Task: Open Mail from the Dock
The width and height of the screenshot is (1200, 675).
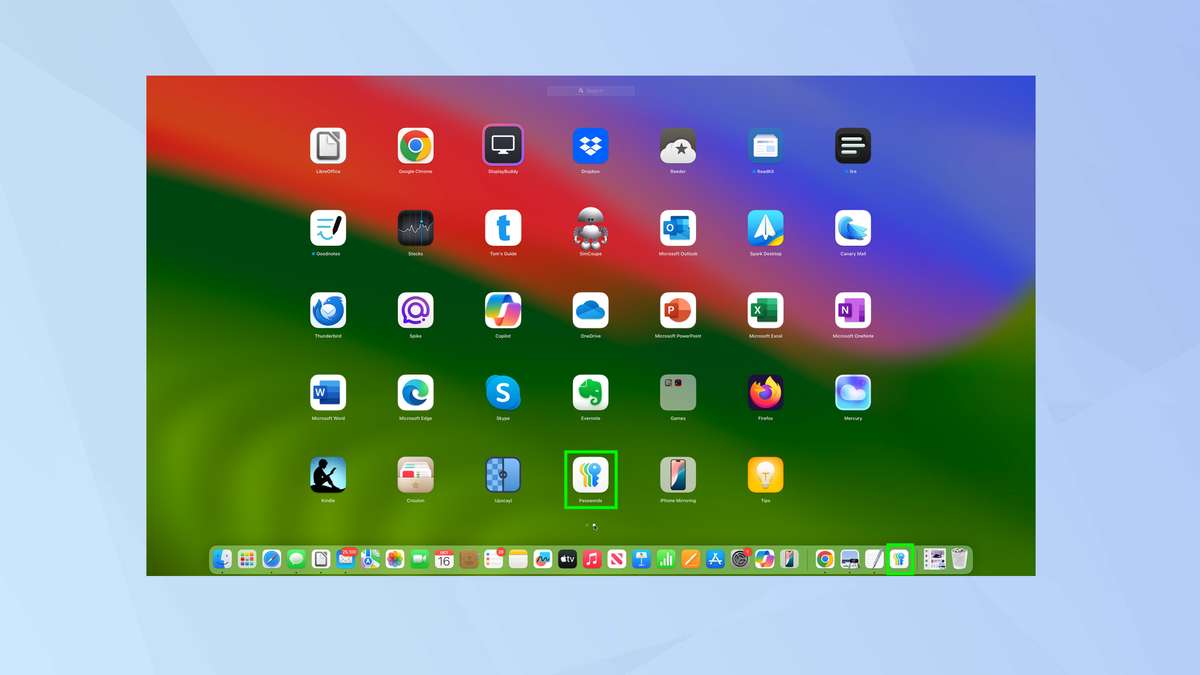Action: click(x=344, y=559)
